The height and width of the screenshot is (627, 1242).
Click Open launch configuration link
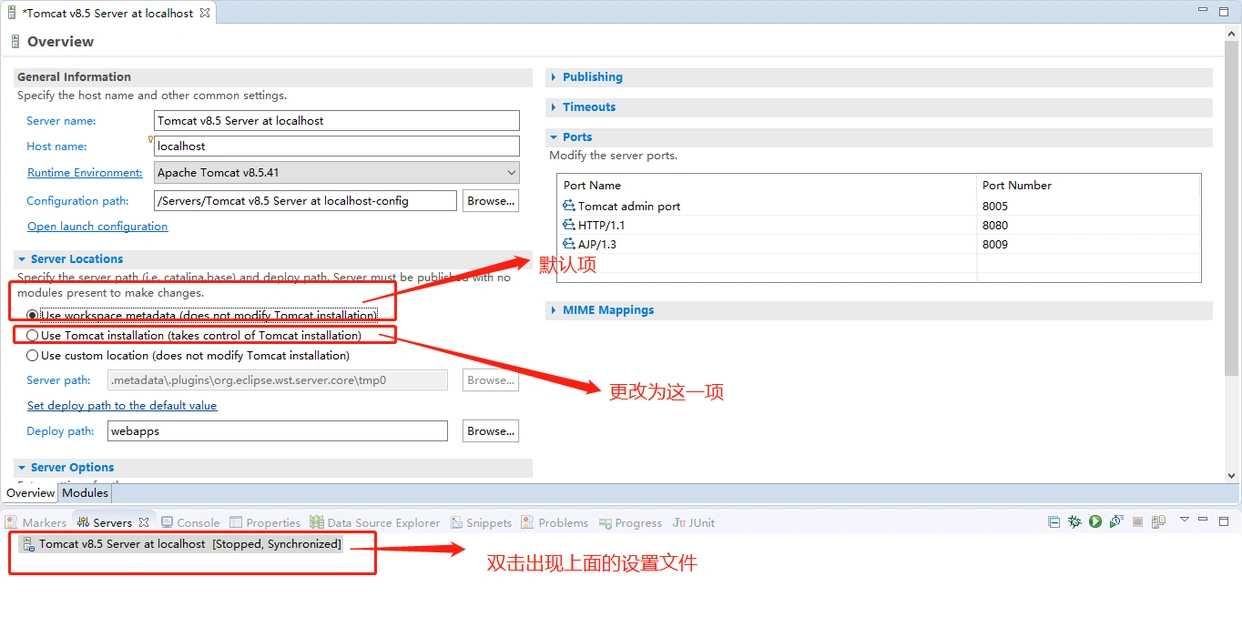coord(97,226)
